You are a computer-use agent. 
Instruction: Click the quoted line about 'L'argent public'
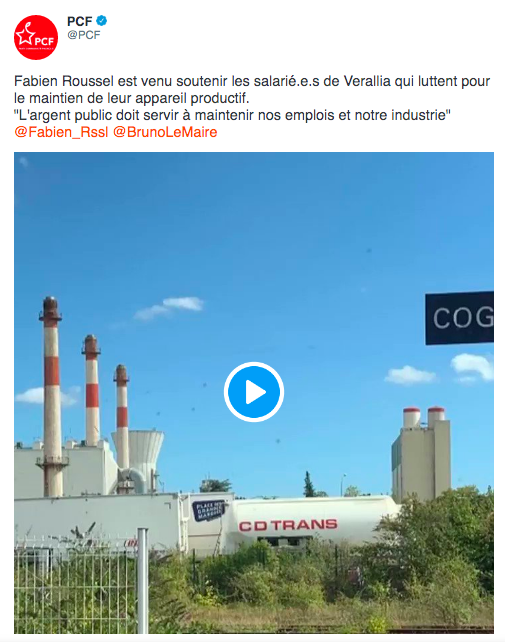pos(232,115)
